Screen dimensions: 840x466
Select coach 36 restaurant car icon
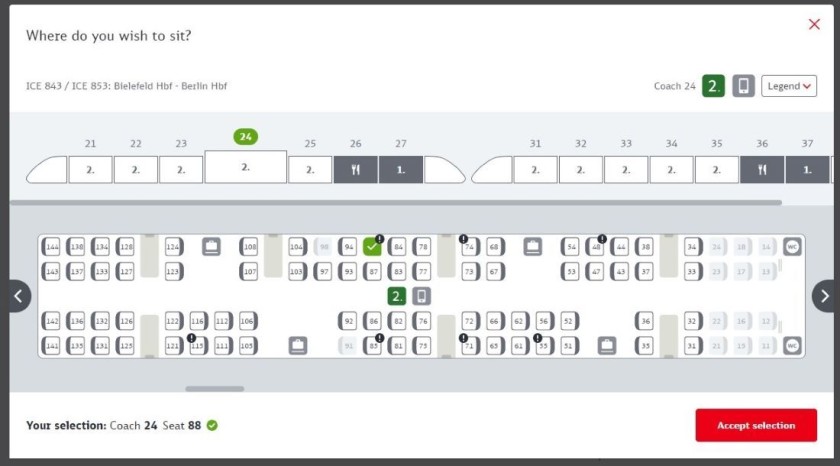762,169
